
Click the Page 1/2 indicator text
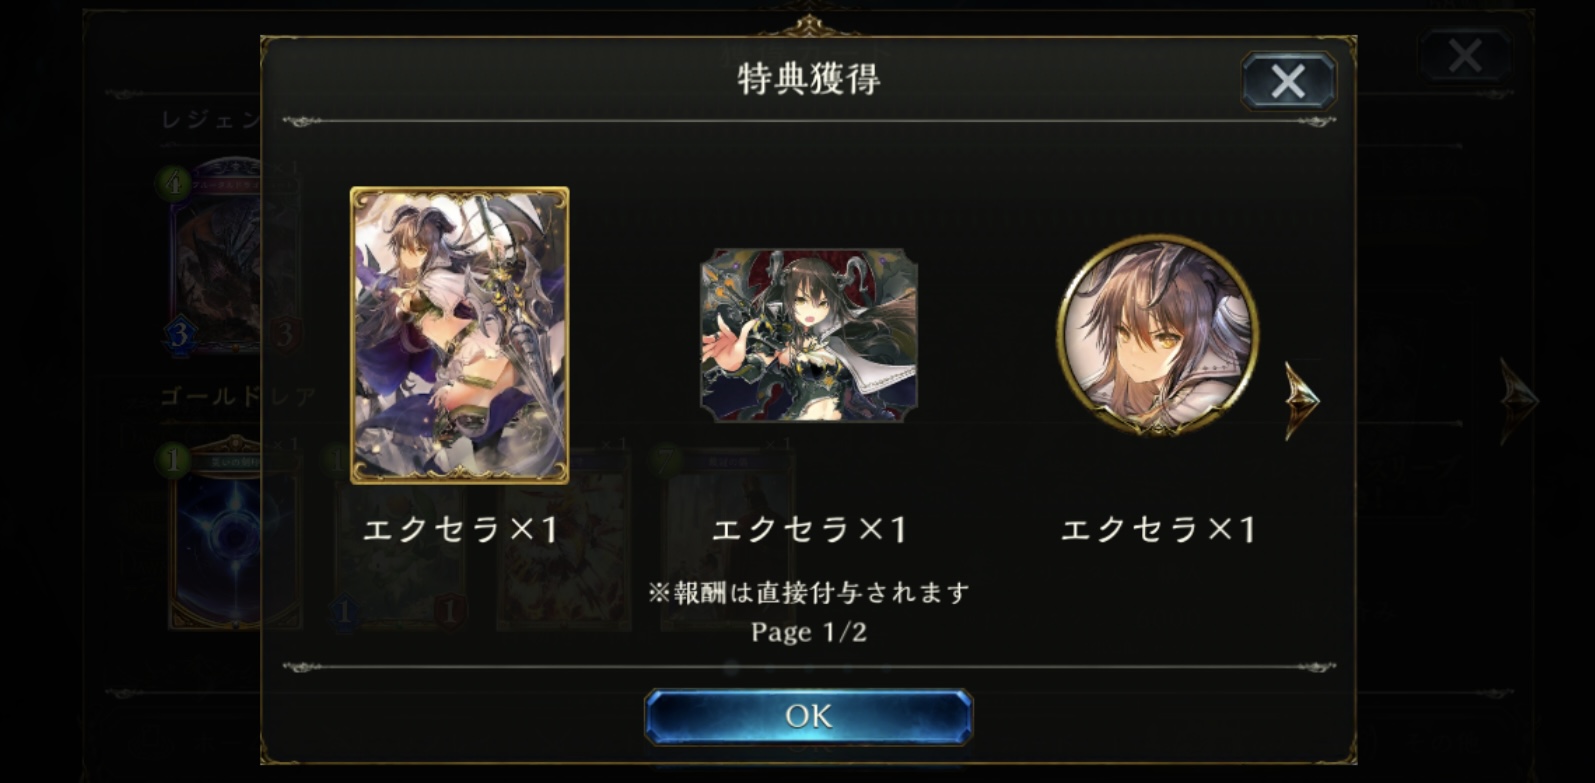click(x=808, y=632)
